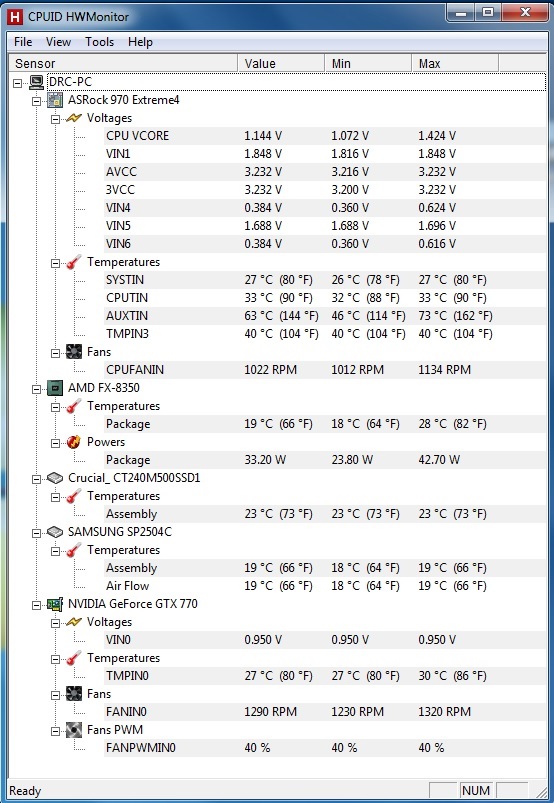Click the Max column header

tap(455, 64)
